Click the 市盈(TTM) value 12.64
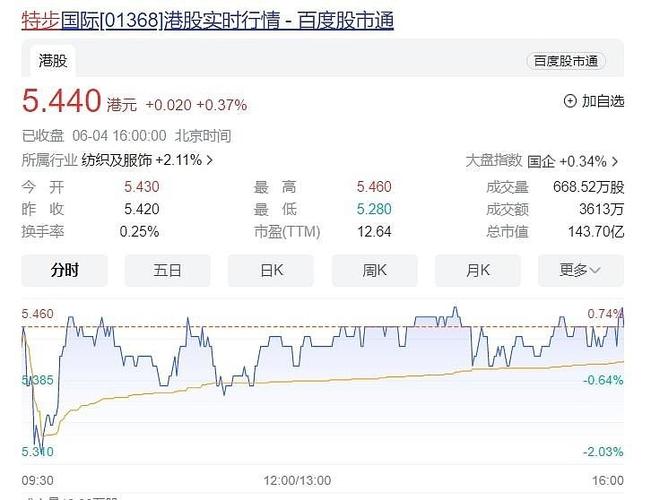The image size is (651, 500). tap(374, 231)
